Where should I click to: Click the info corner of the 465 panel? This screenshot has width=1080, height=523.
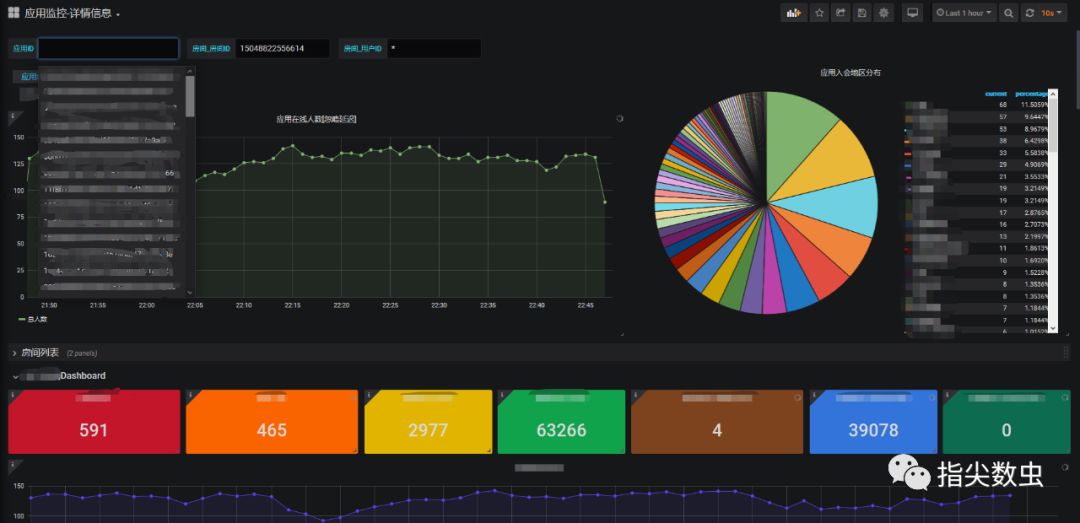pyautogui.click(x=191, y=395)
